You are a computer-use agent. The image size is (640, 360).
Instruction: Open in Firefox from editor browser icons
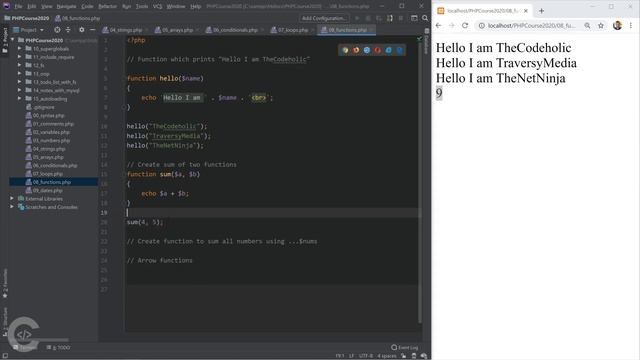pyautogui.click(x=356, y=50)
